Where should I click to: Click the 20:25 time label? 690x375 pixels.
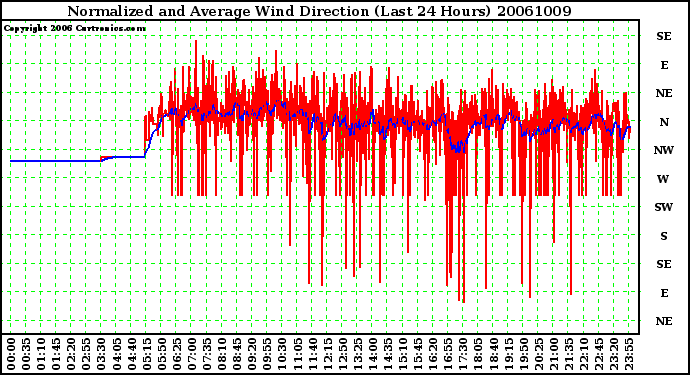(x=539, y=354)
